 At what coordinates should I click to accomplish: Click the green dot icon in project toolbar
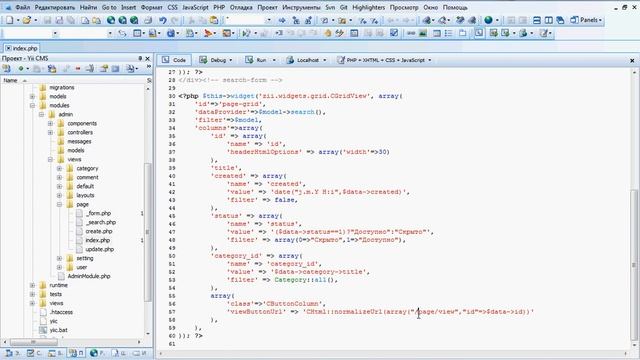[x=20, y=69]
